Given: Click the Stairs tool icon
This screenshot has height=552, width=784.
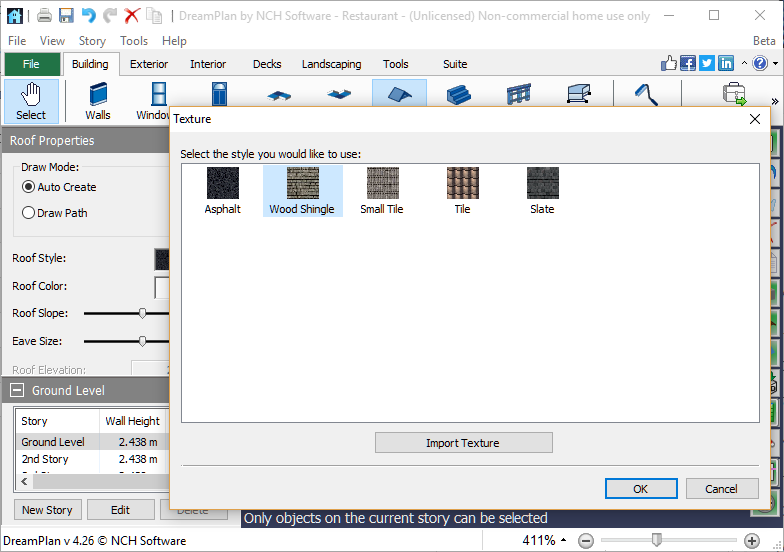Looking at the screenshot, I should pos(458,96).
